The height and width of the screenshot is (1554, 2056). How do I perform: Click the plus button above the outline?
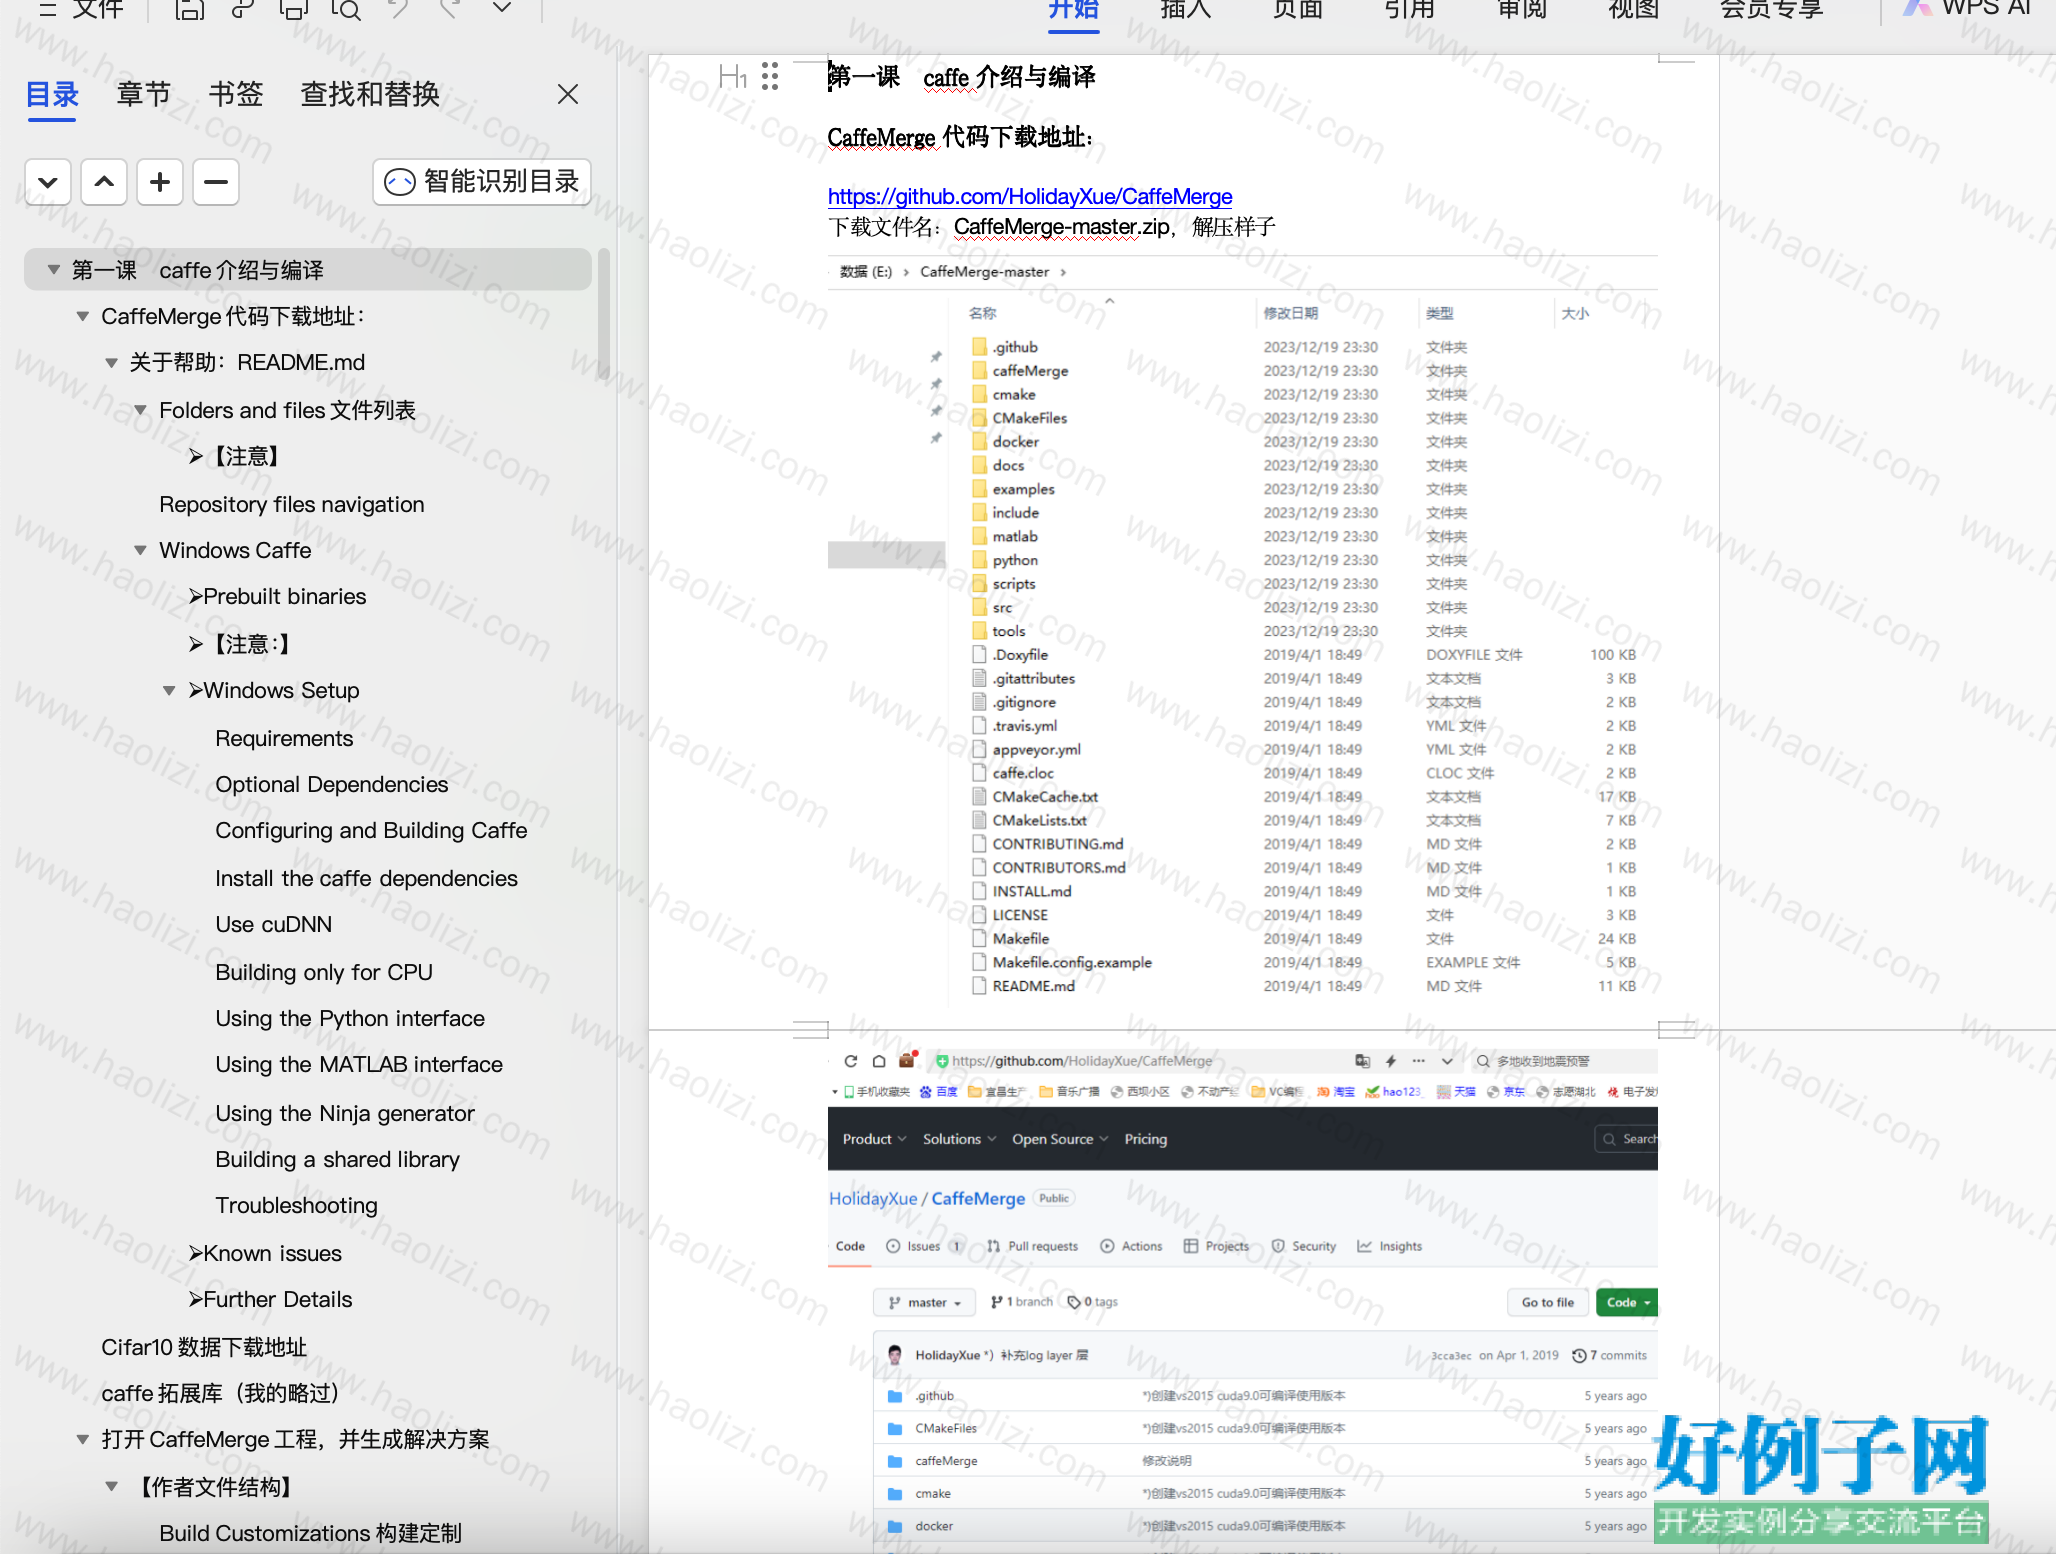point(160,182)
